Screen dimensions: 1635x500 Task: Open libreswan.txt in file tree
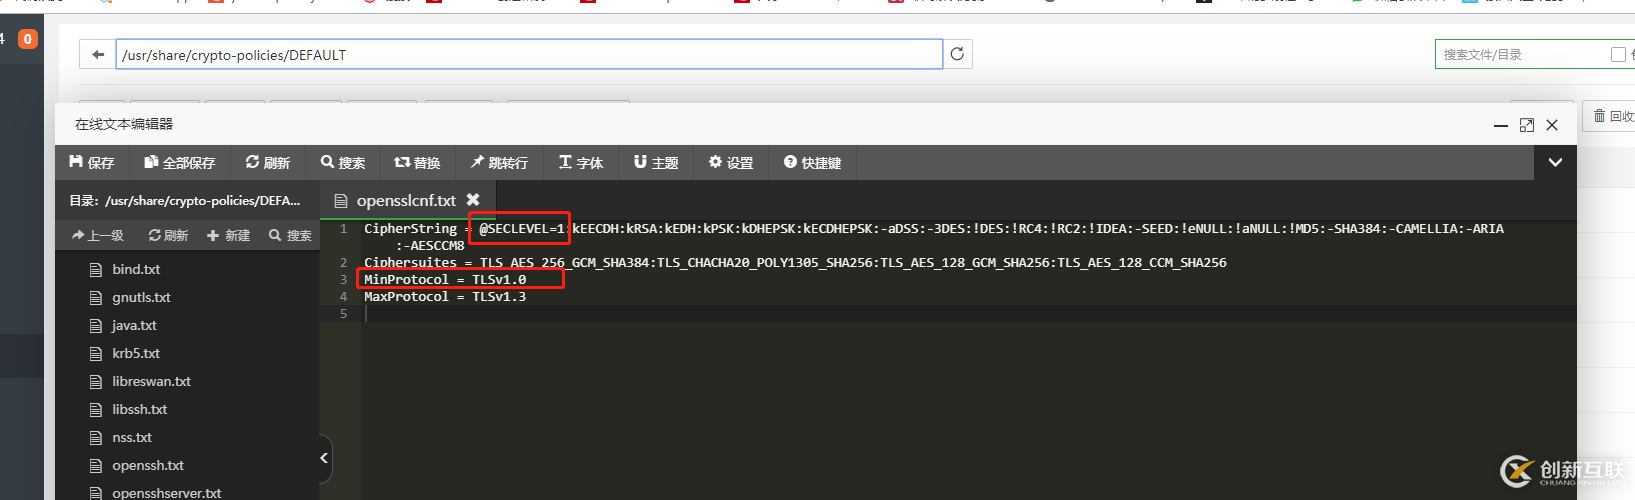[151, 381]
